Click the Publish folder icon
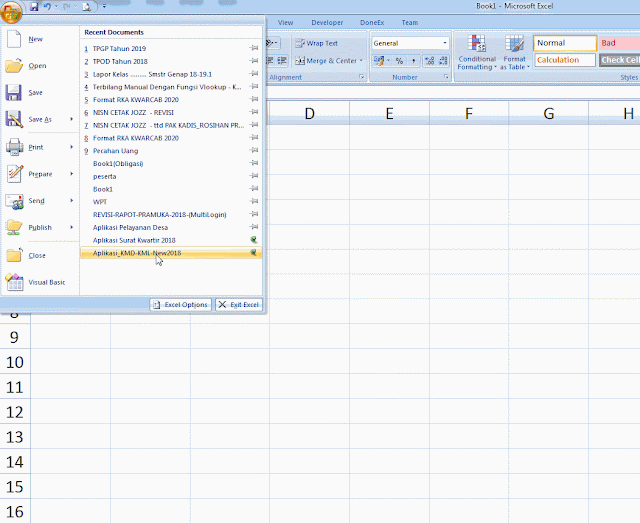Screen dimensions: 640x523 (x=14, y=227)
